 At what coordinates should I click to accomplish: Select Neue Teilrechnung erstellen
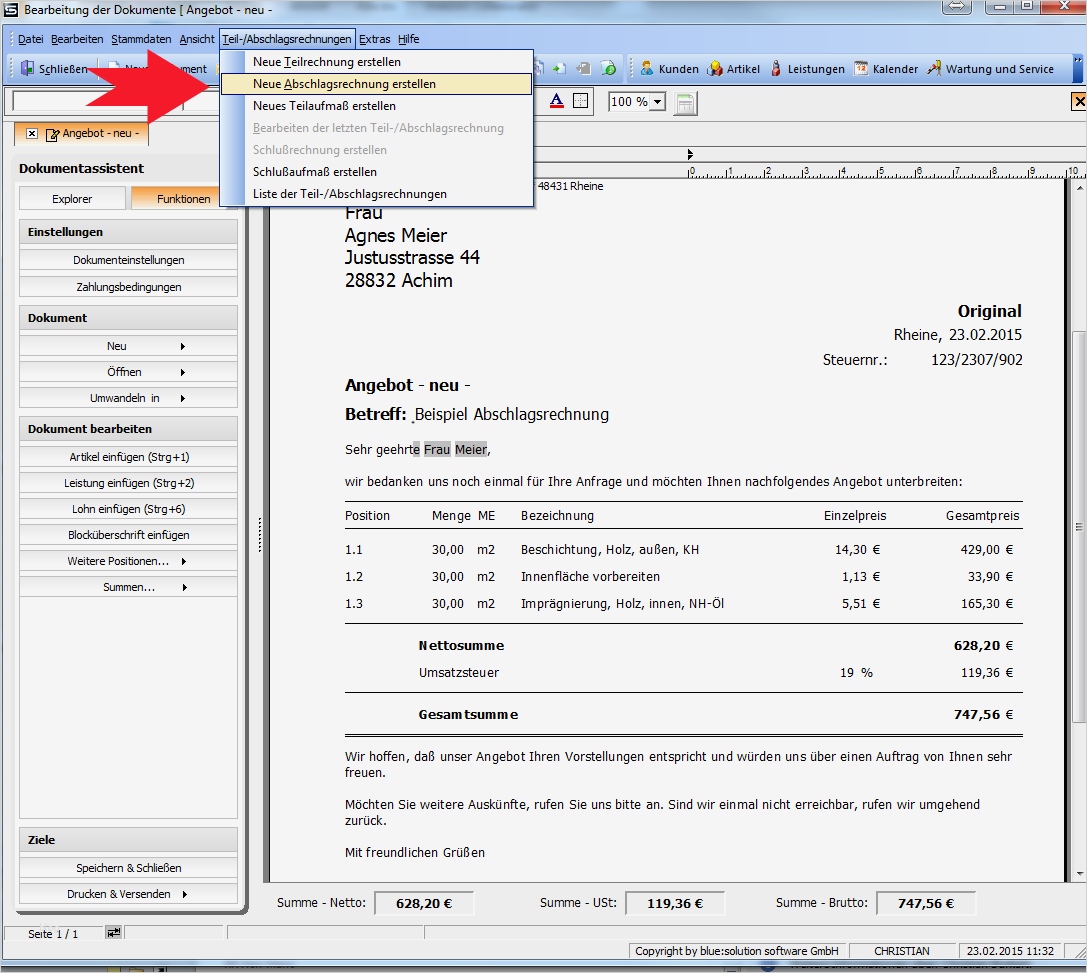pos(376,62)
